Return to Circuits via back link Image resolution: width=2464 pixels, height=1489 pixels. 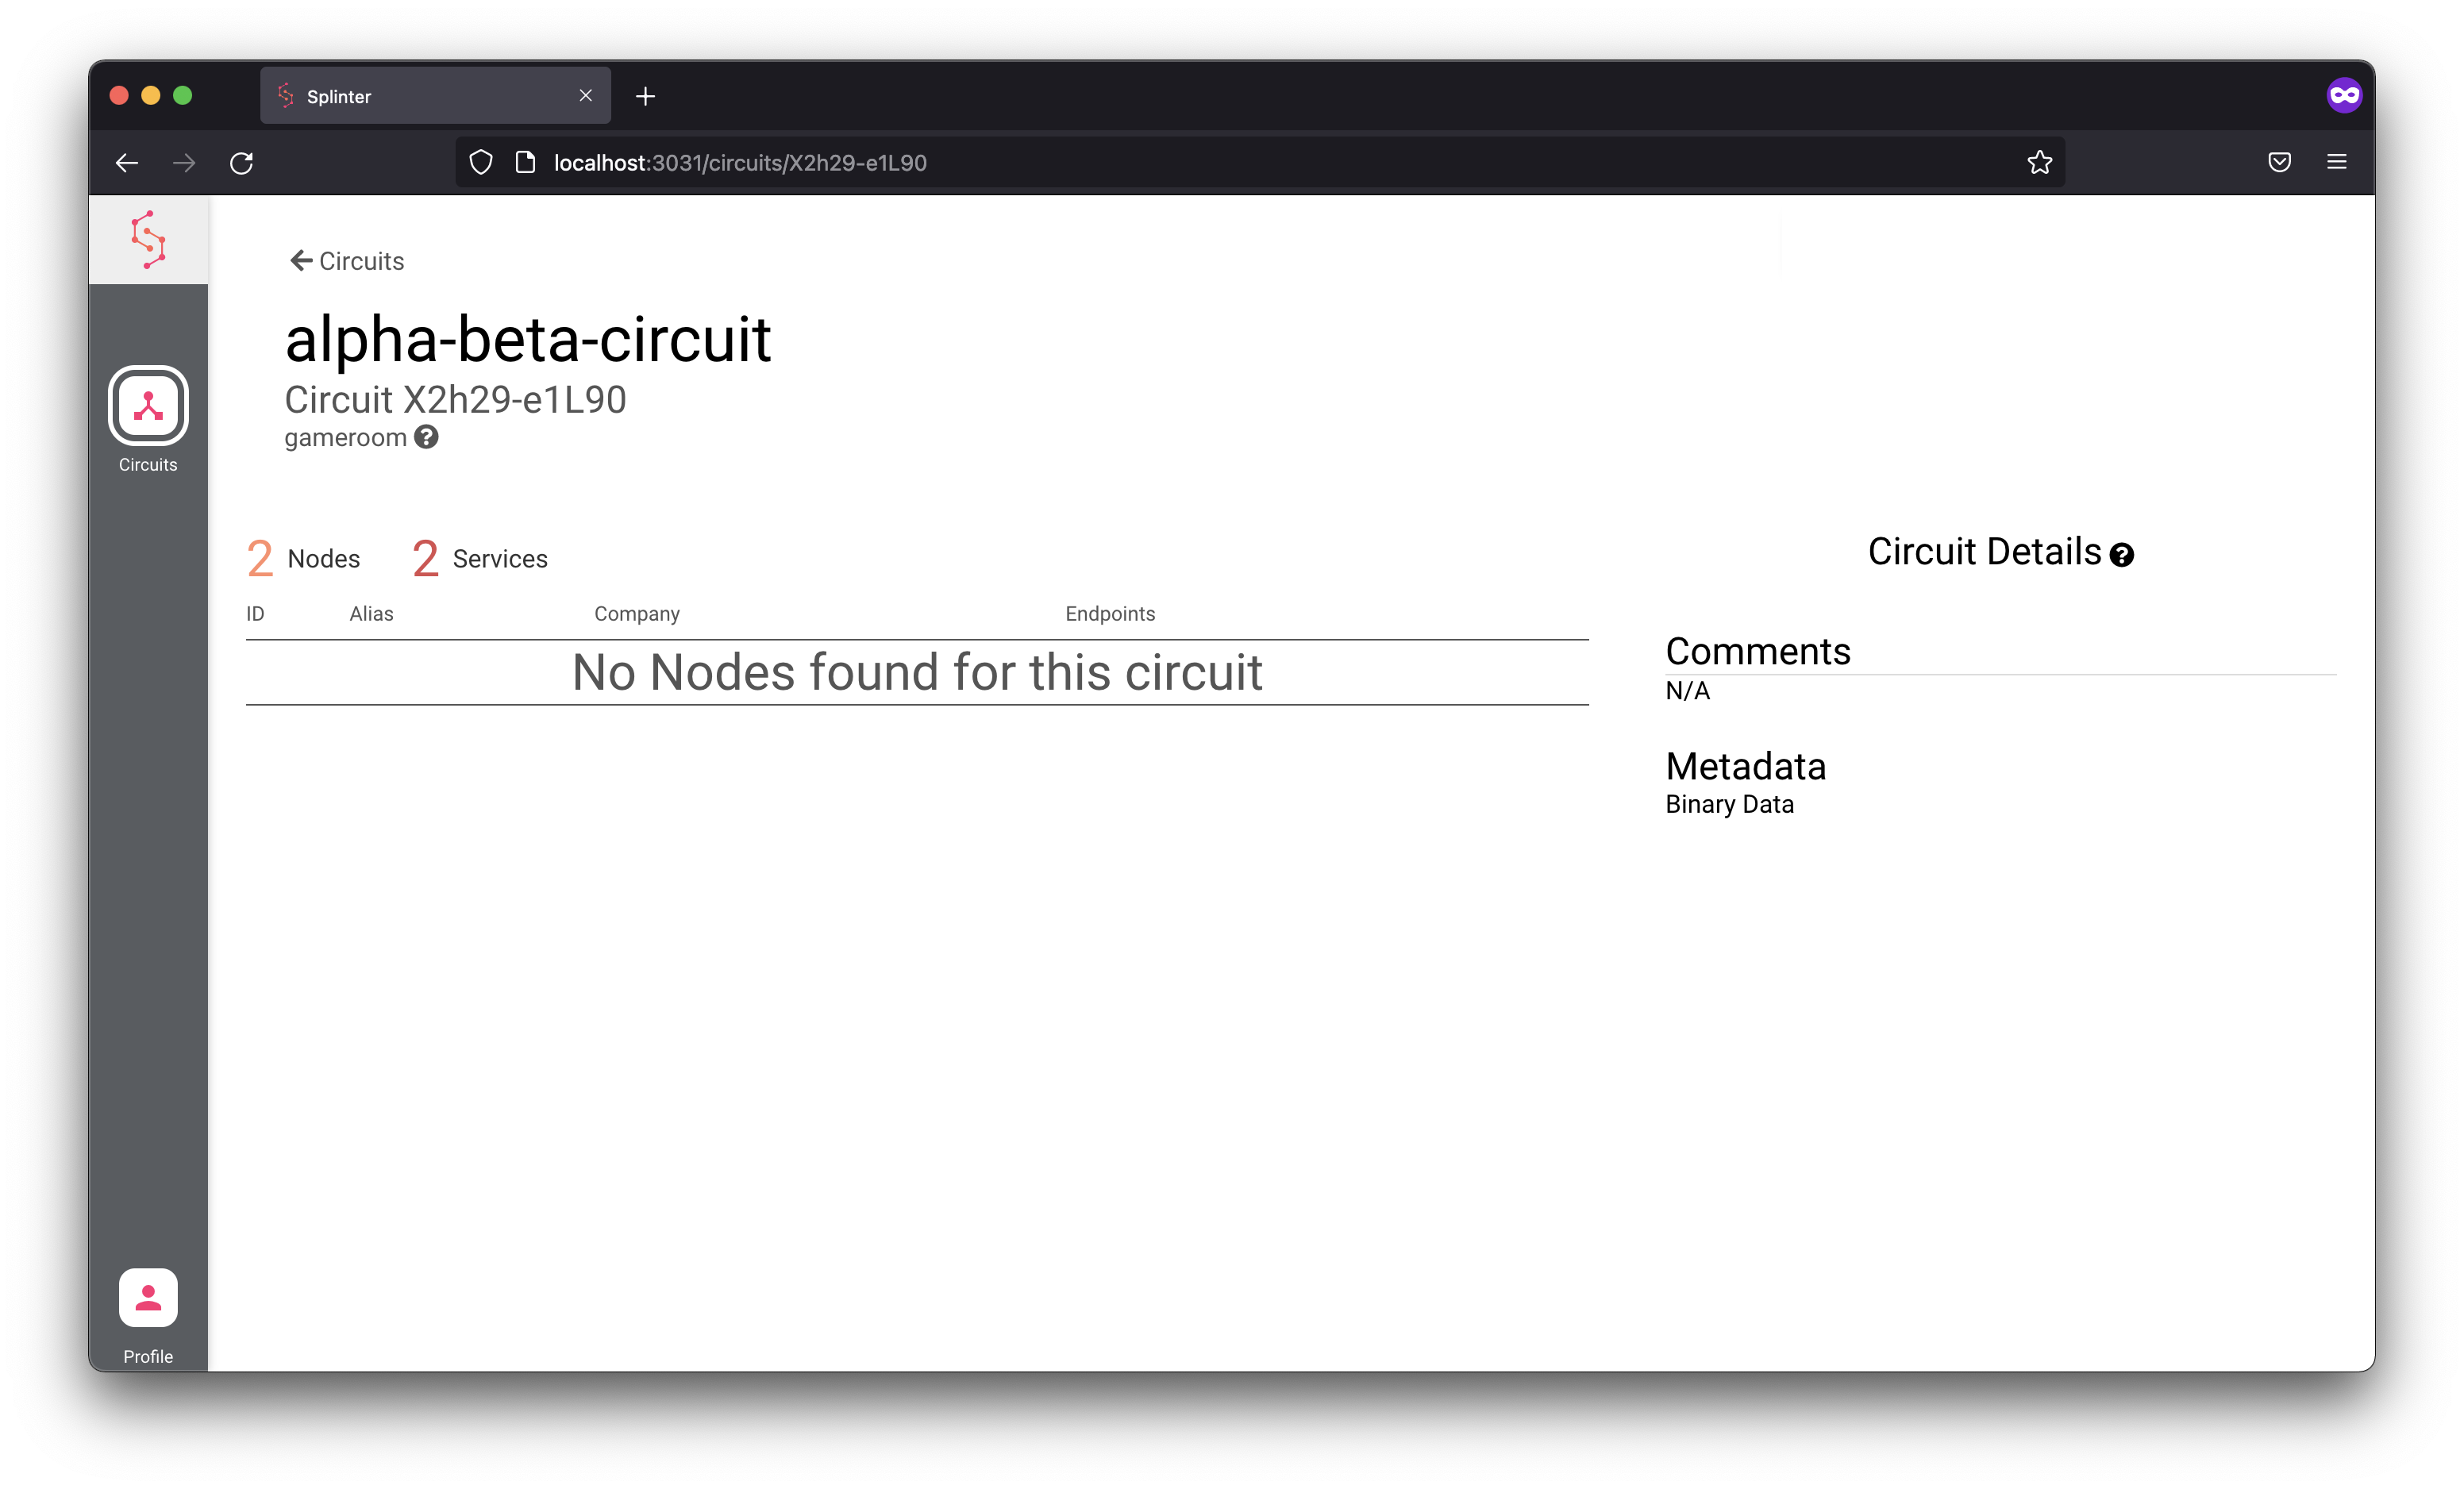click(x=347, y=261)
